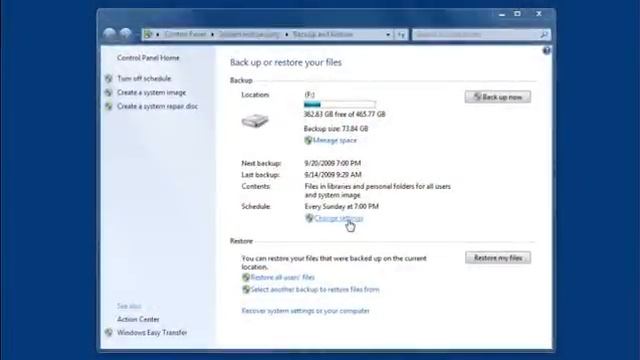Click Select another backup to restore files from
This screenshot has width=640, height=360.
pyautogui.click(x=315, y=290)
